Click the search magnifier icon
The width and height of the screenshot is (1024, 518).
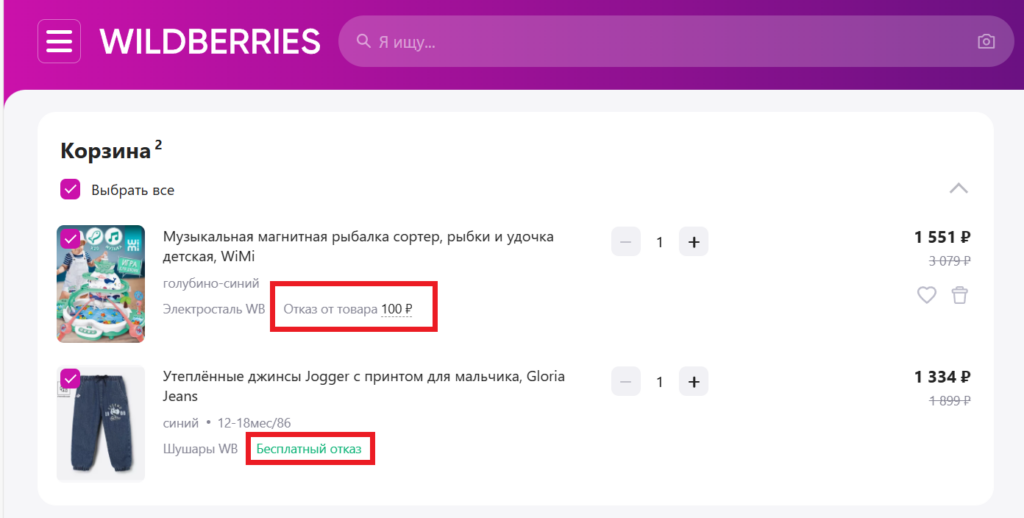(x=364, y=42)
